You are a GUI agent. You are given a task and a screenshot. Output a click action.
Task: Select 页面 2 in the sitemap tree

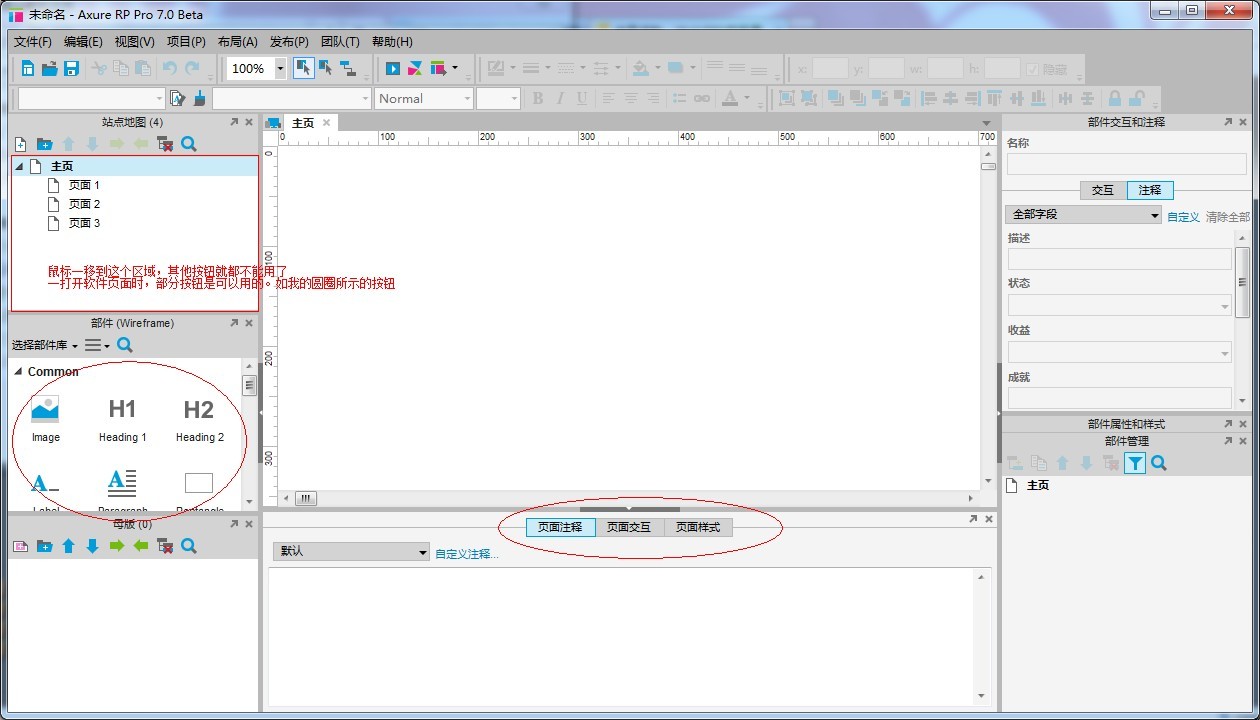point(84,204)
